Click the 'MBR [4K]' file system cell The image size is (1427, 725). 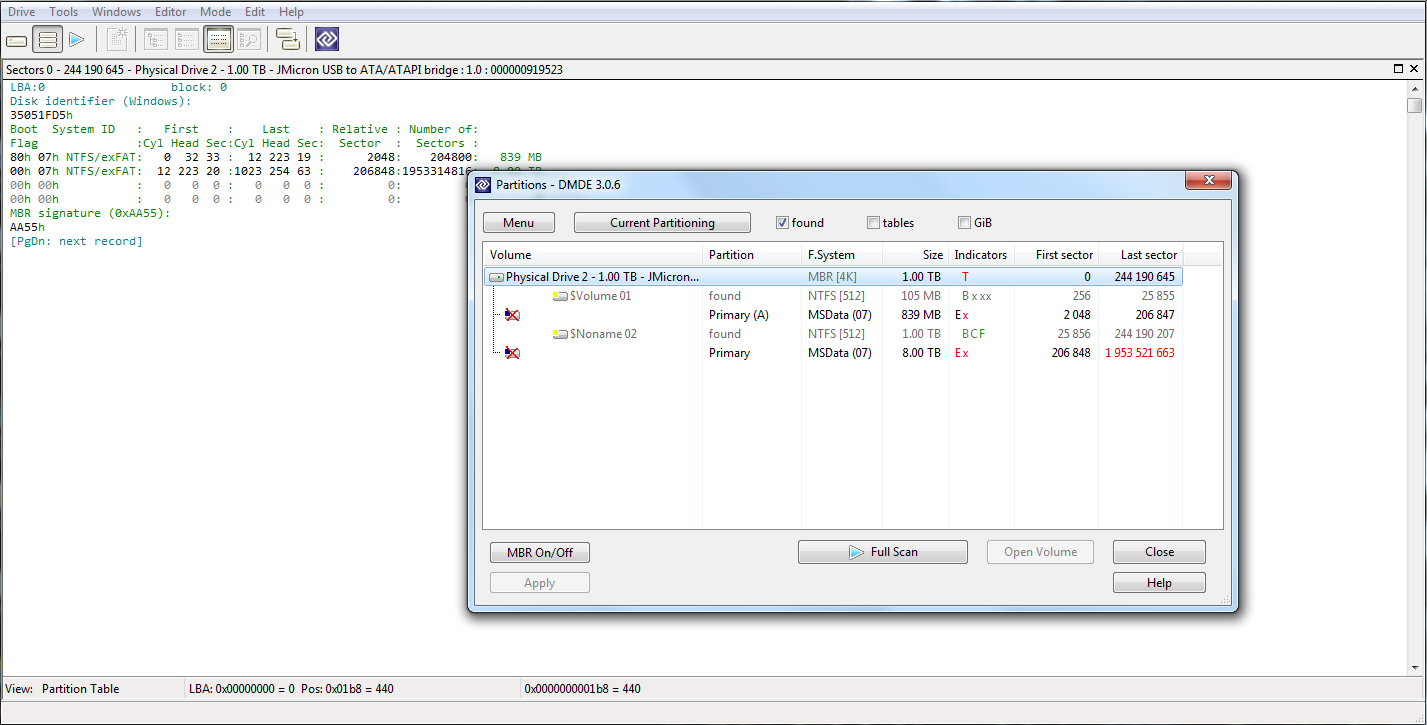point(832,277)
